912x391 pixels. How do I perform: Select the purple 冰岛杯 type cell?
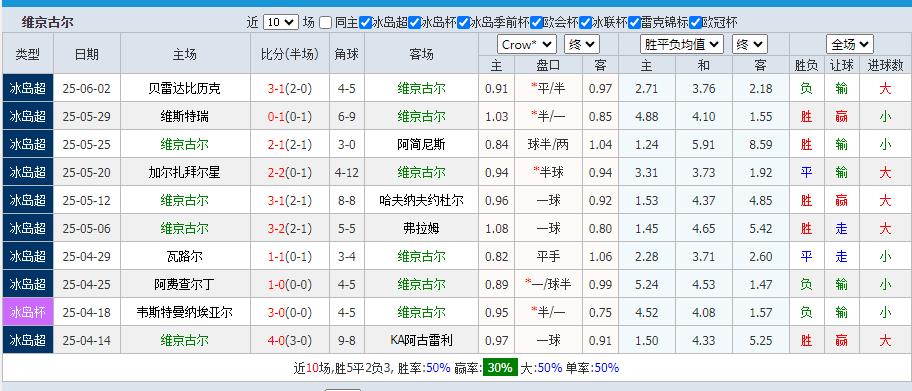28,312
